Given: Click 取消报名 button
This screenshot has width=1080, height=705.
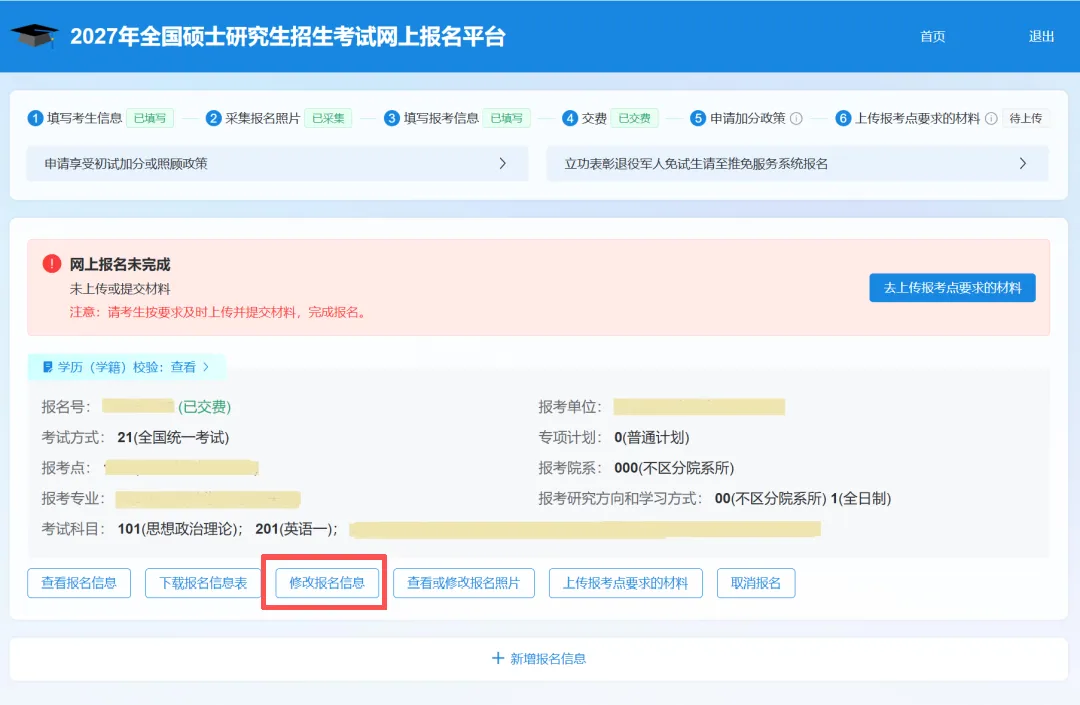Looking at the screenshot, I should [756, 583].
